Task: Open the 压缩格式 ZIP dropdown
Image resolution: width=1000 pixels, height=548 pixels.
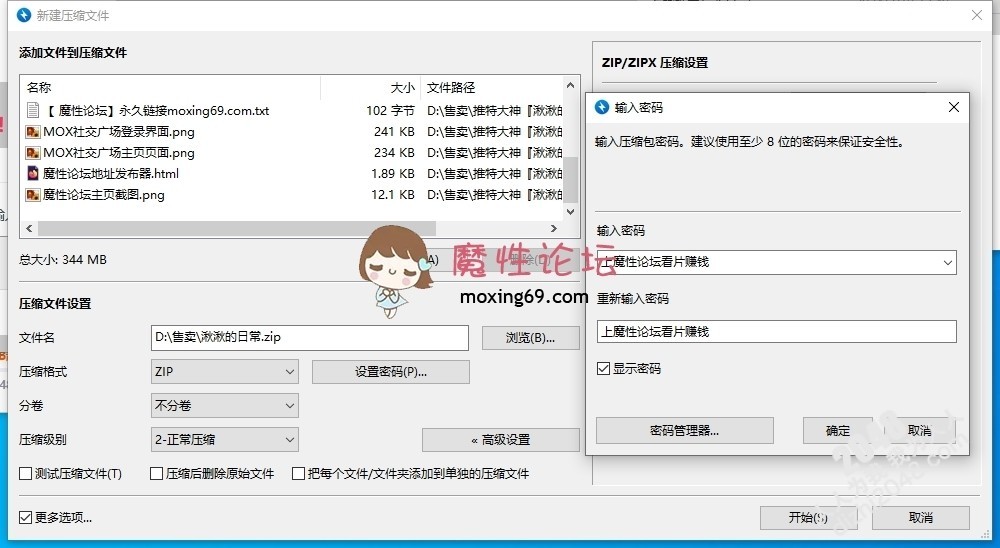Action: [224, 371]
